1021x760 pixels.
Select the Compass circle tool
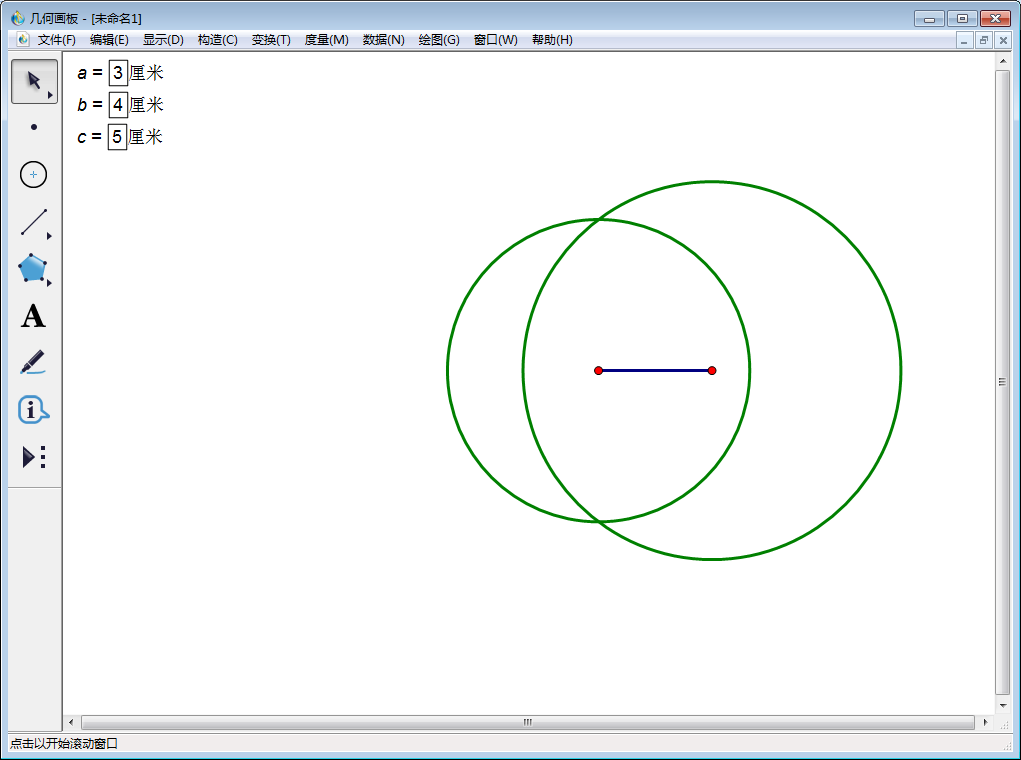point(34,175)
